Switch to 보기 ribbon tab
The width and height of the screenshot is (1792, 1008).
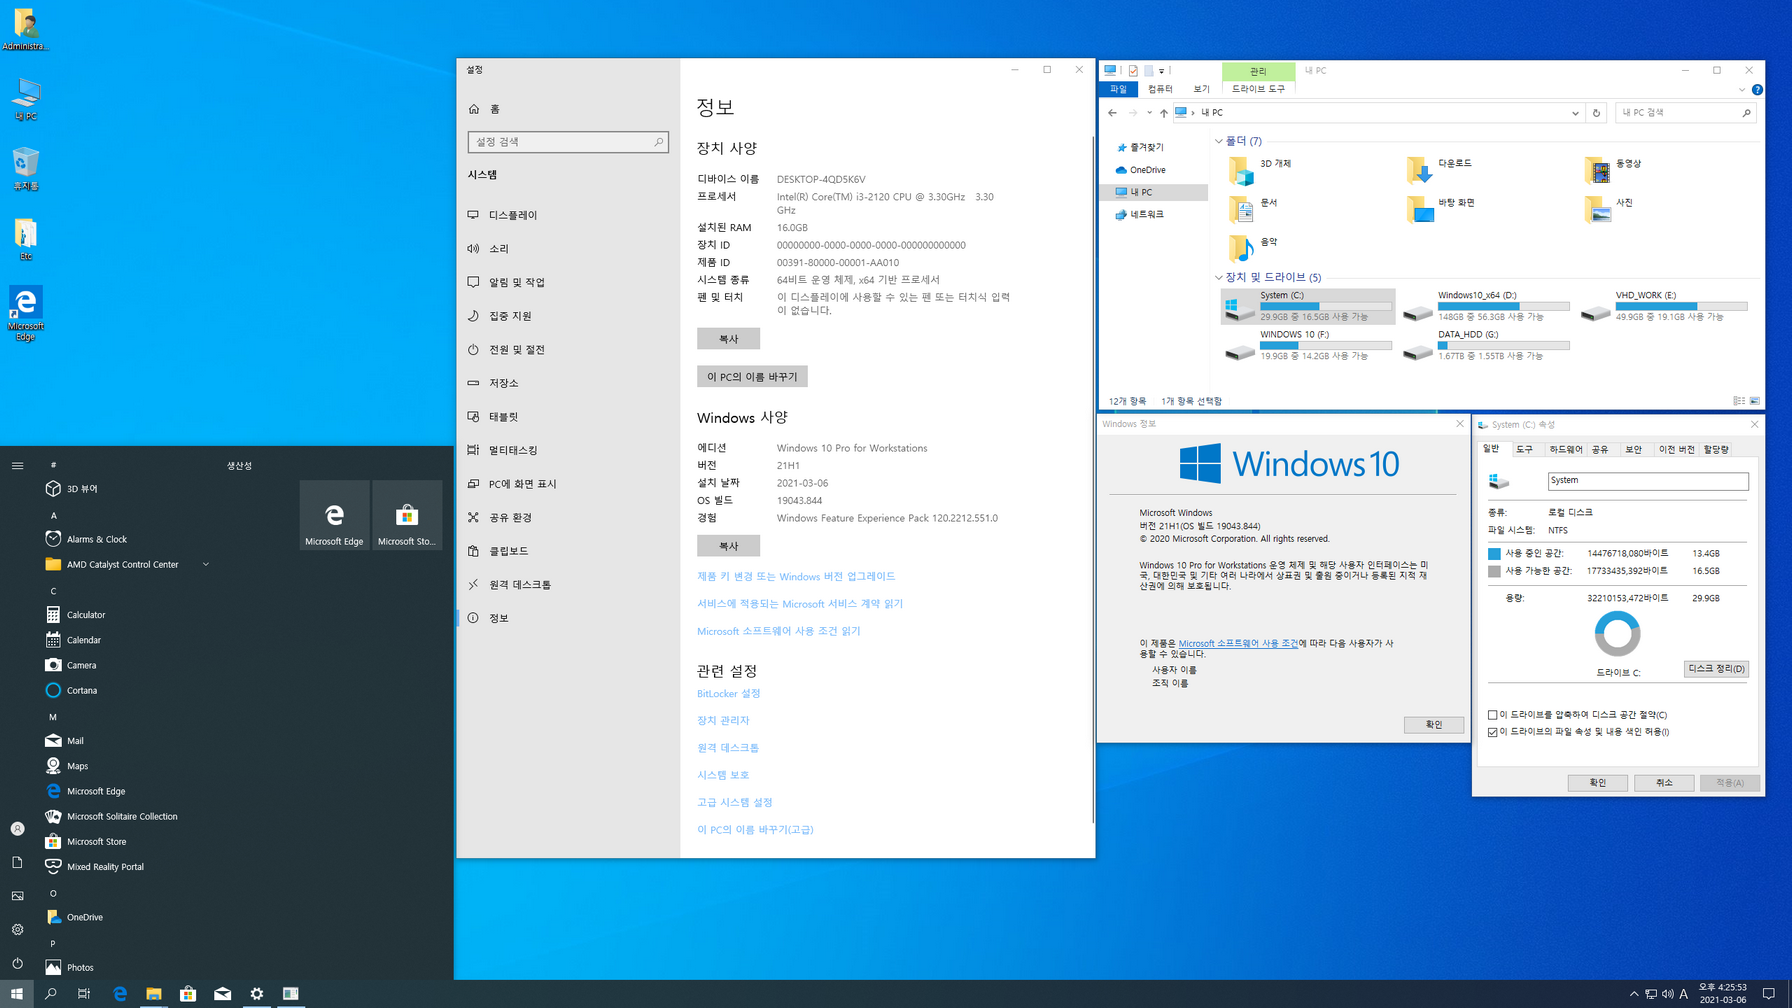tap(1201, 89)
